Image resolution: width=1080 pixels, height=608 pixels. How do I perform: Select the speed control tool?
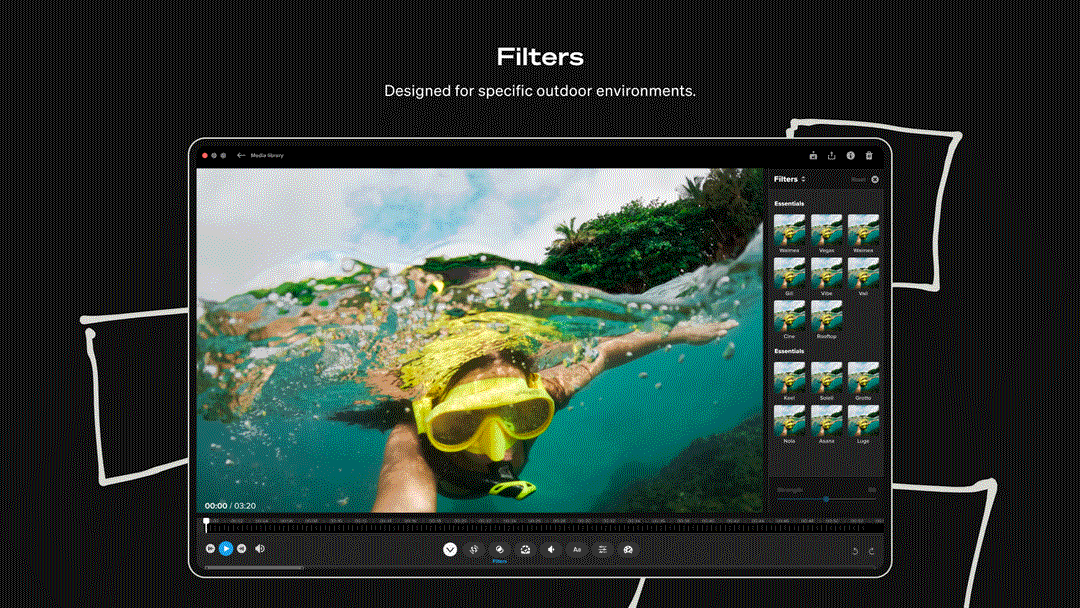pos(627,549)
